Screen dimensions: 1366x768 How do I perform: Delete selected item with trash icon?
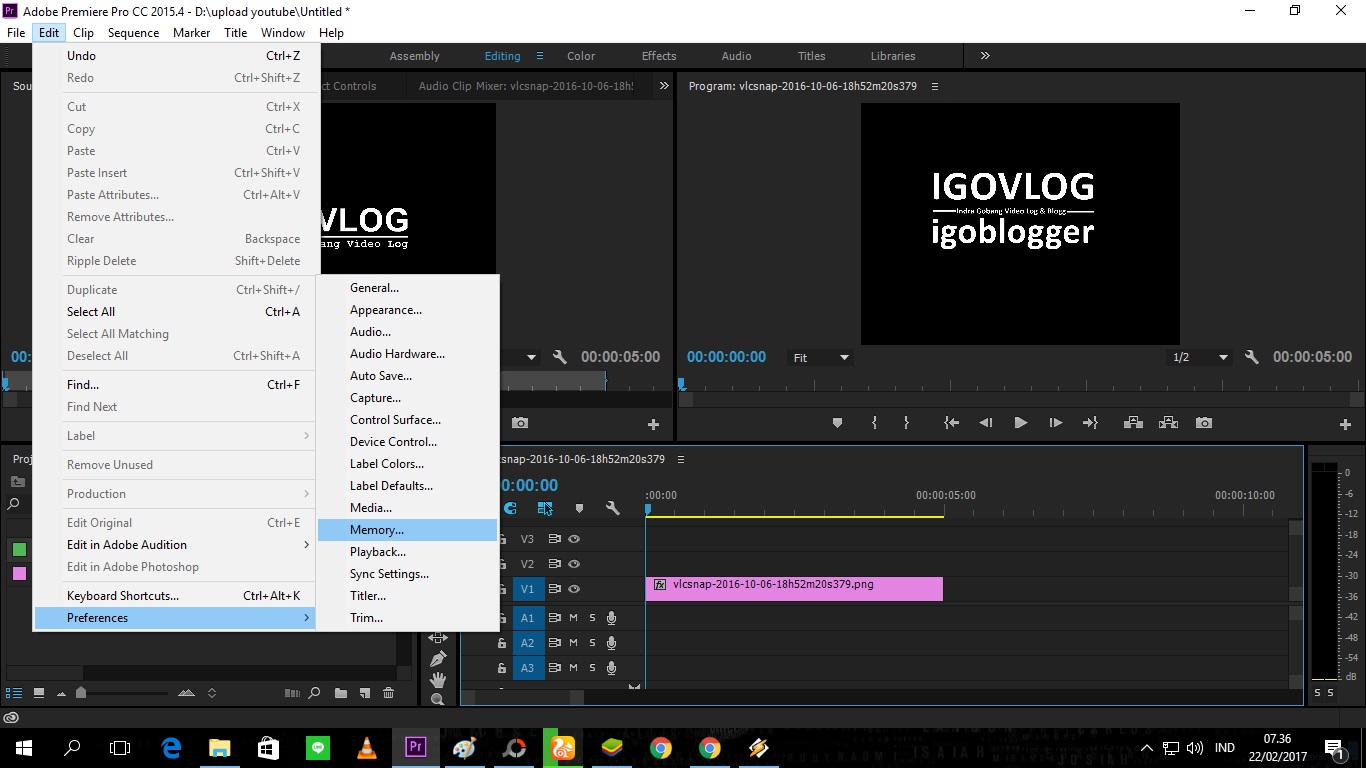pyautogui.click(x=389, y=693)
